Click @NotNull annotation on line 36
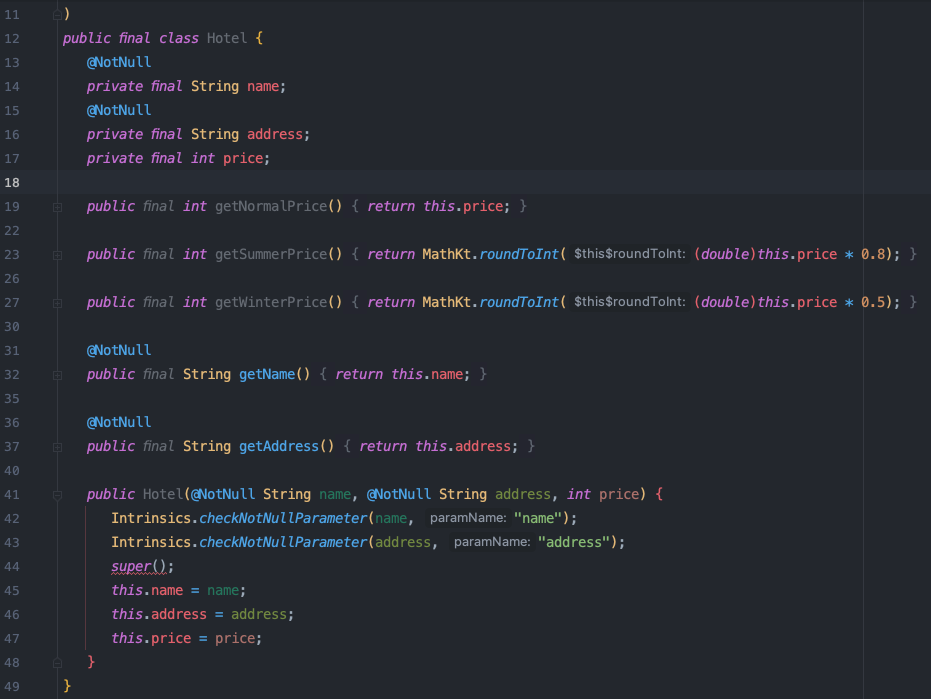931x699 pixels. (119, 422)
